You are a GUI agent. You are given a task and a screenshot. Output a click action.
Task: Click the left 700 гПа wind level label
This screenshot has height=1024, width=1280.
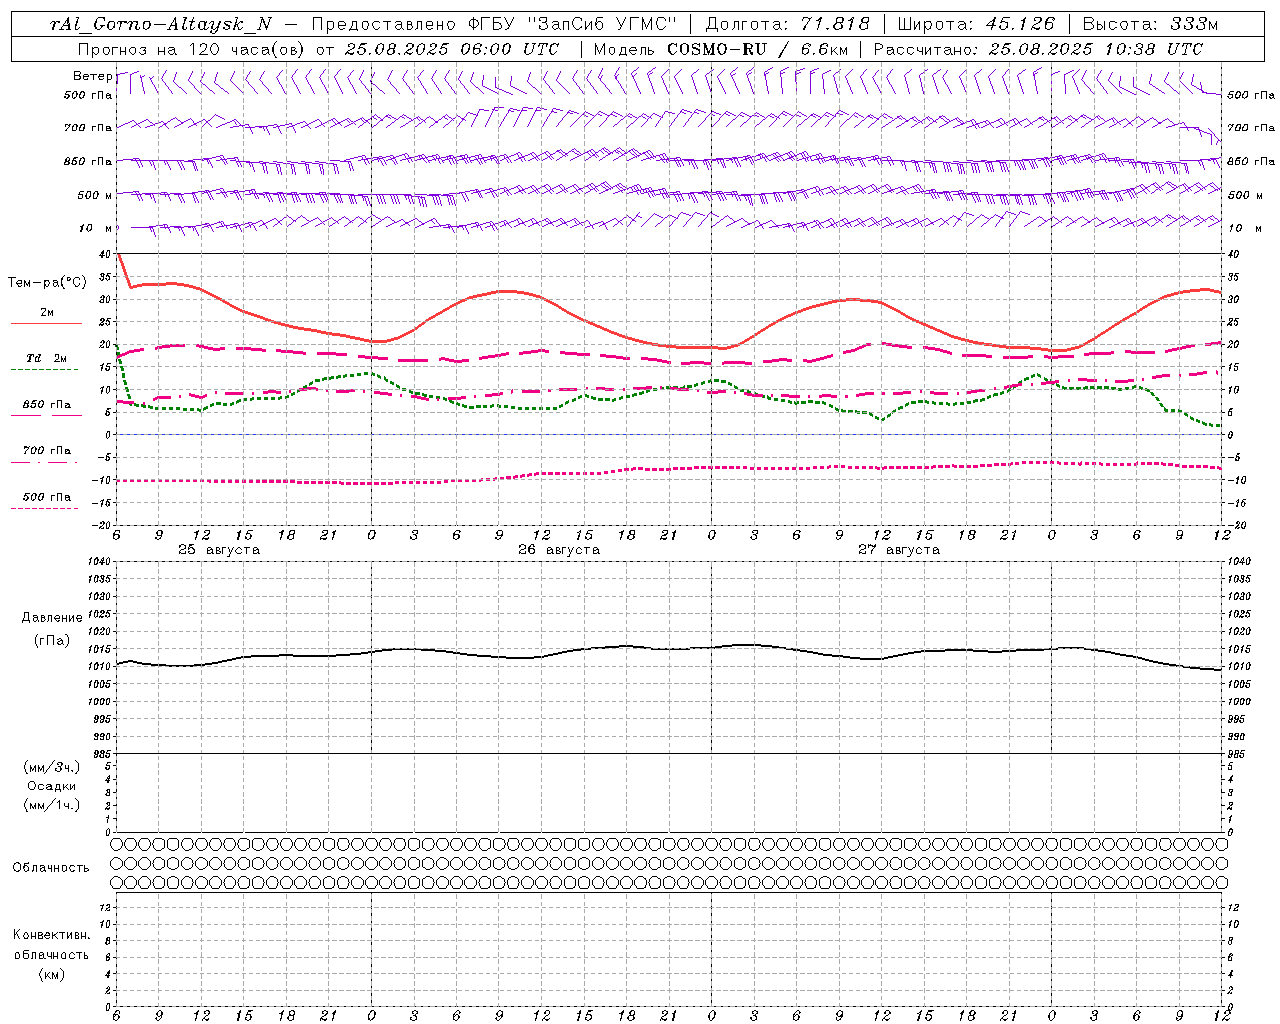click(x=88, y=128)
